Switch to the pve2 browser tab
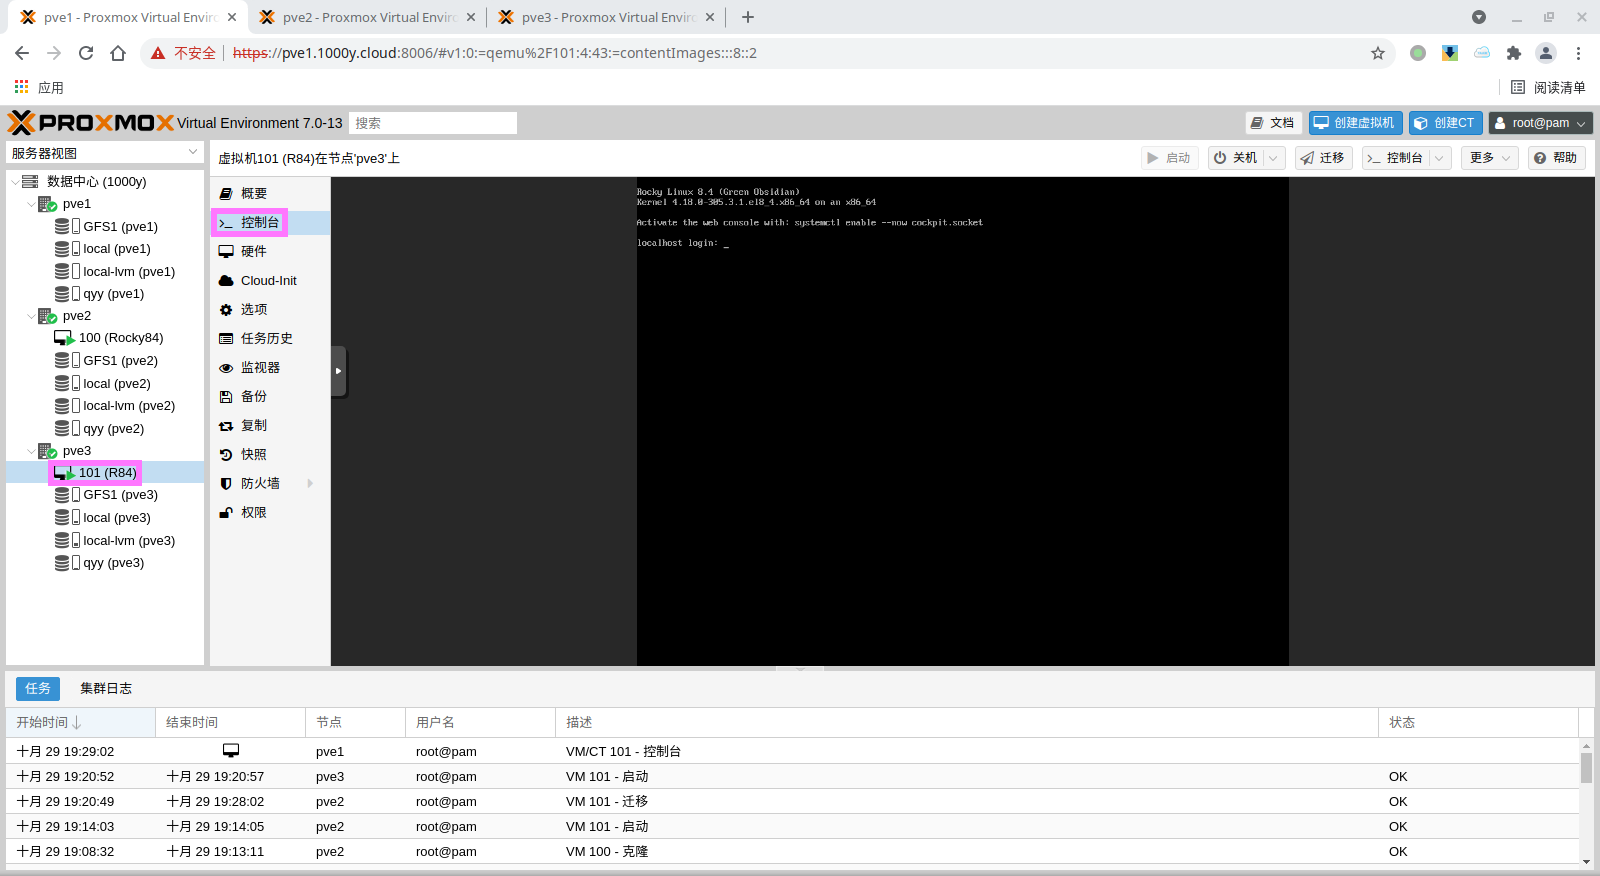Screen dimensions: 1600x876 click(x=367, y=17)
